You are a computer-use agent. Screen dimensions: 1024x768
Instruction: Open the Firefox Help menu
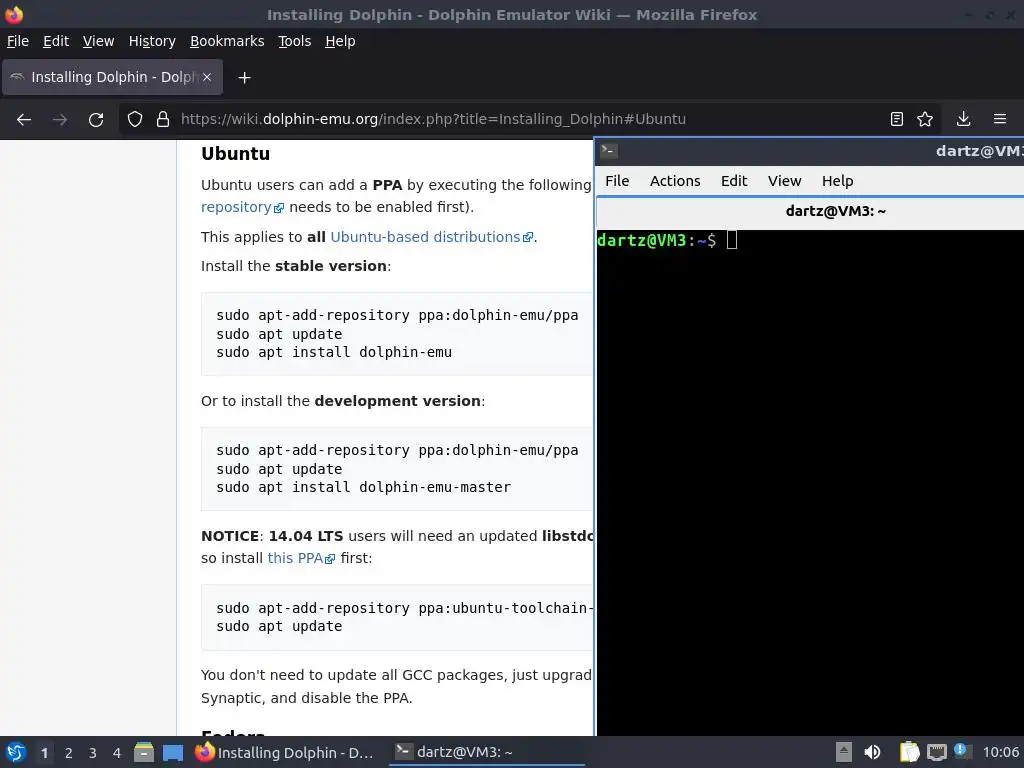[340, 41]
